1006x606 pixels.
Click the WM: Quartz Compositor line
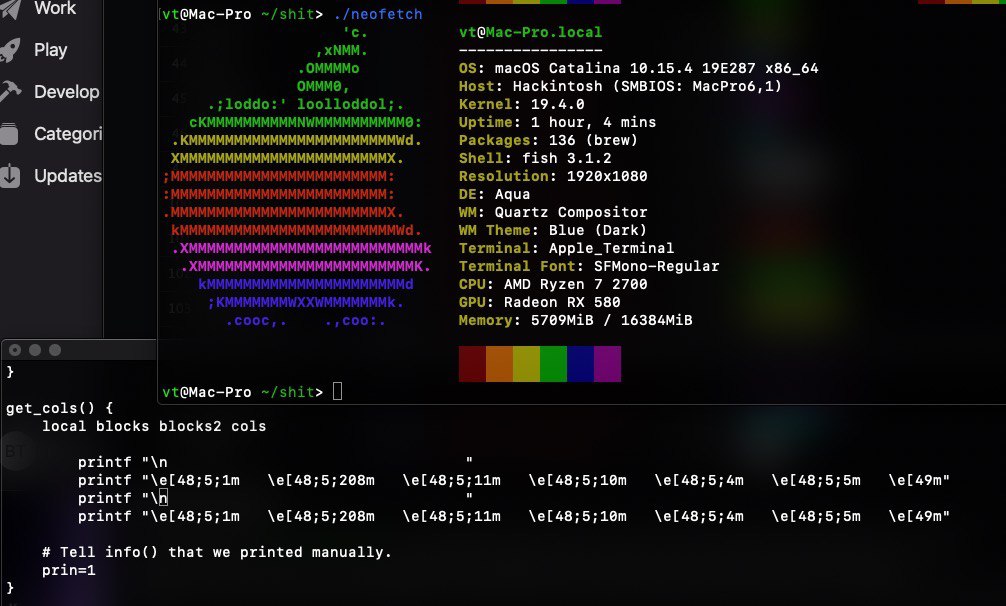pyautogui.click(x=553, y=212)
